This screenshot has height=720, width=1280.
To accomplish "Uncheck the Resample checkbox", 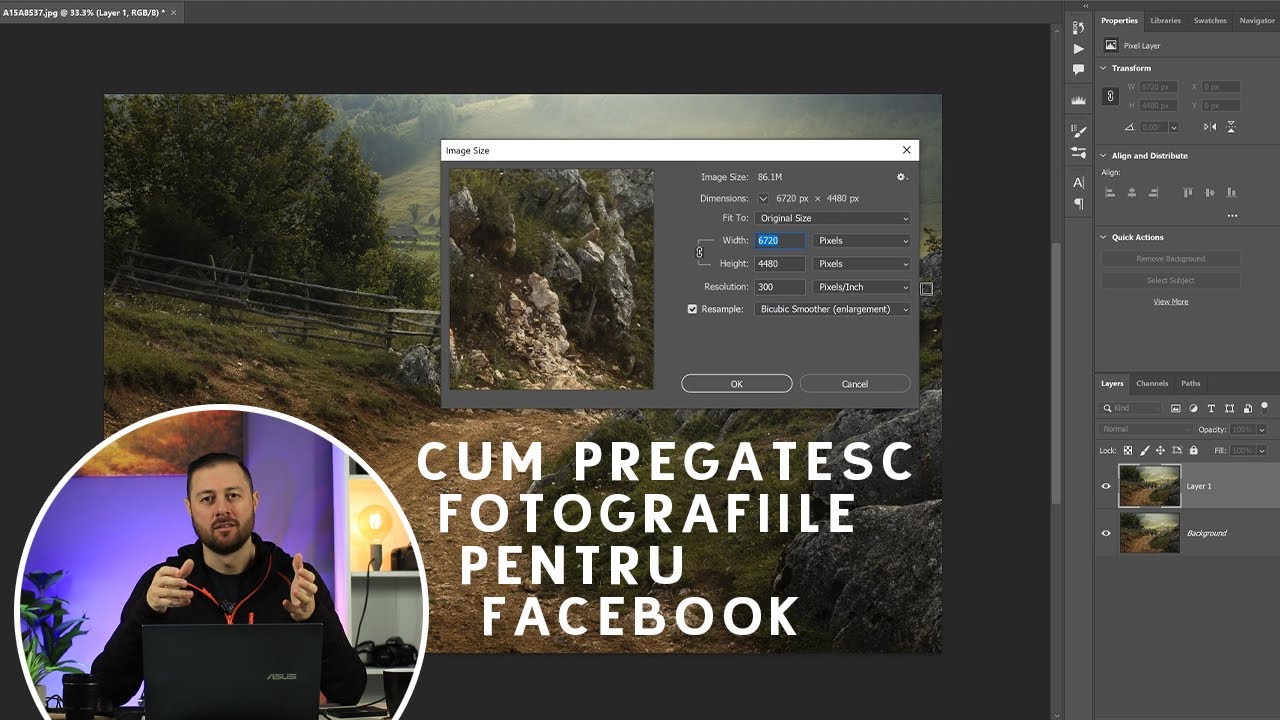I will [692, 309].
